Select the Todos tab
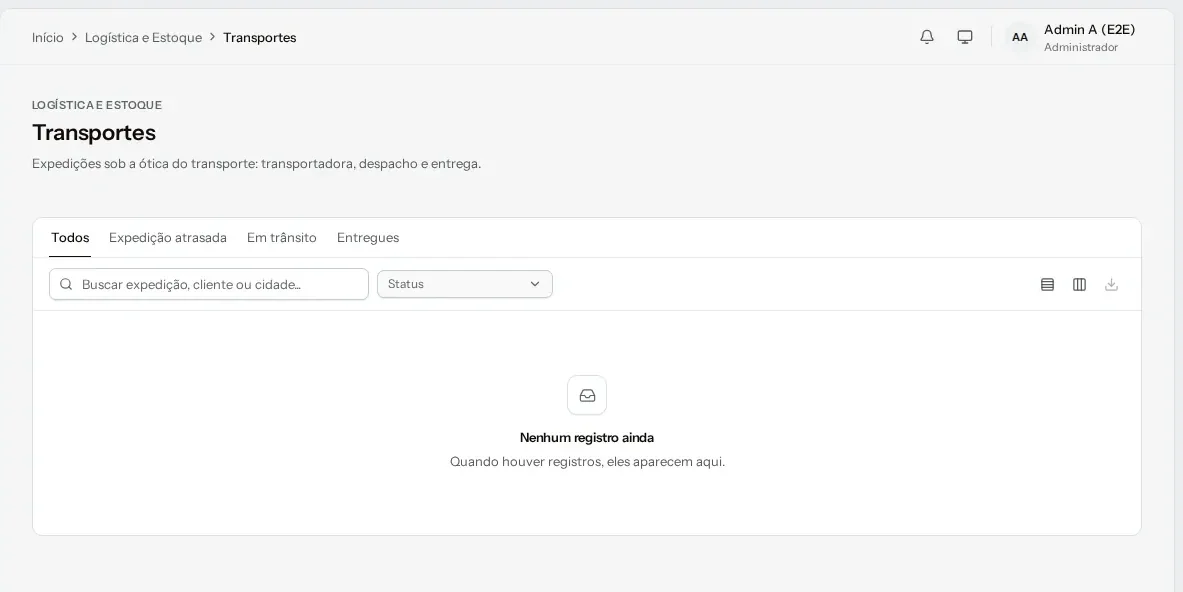1183x592 pixels. click(x=70, y=238)
